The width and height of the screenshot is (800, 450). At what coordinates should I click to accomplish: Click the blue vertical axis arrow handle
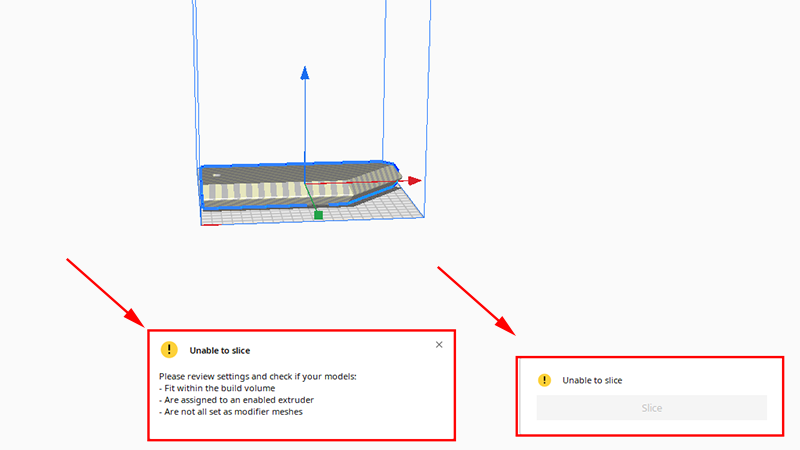pyautogui.click(x=305, y=73)
